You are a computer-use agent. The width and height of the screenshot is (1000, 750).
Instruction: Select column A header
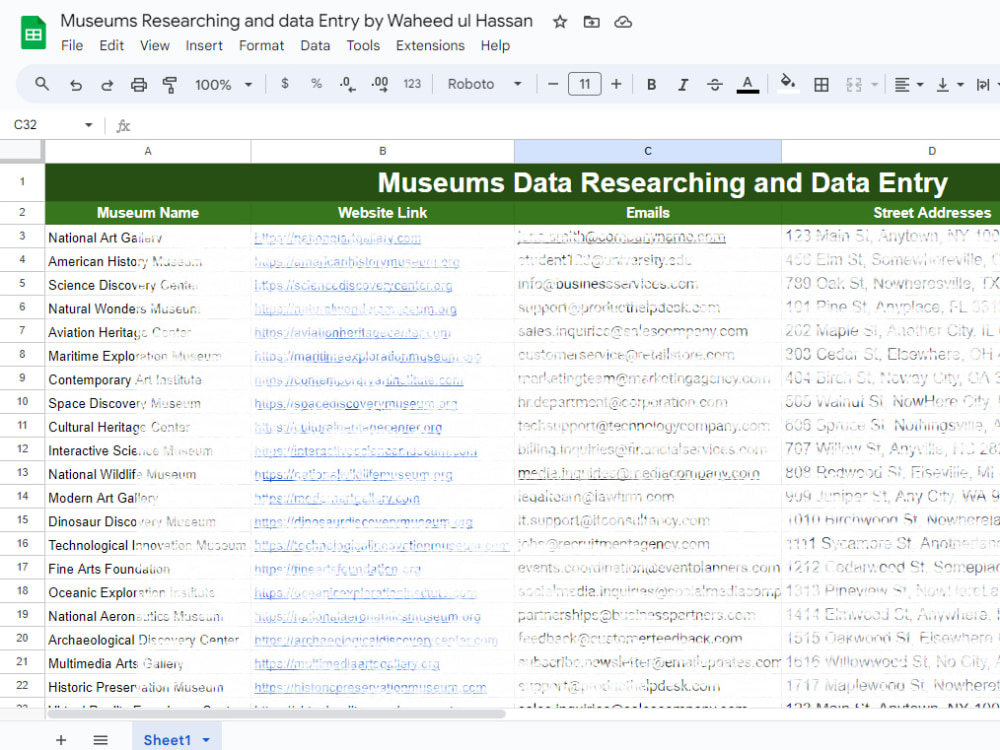[x=148, y=151]
